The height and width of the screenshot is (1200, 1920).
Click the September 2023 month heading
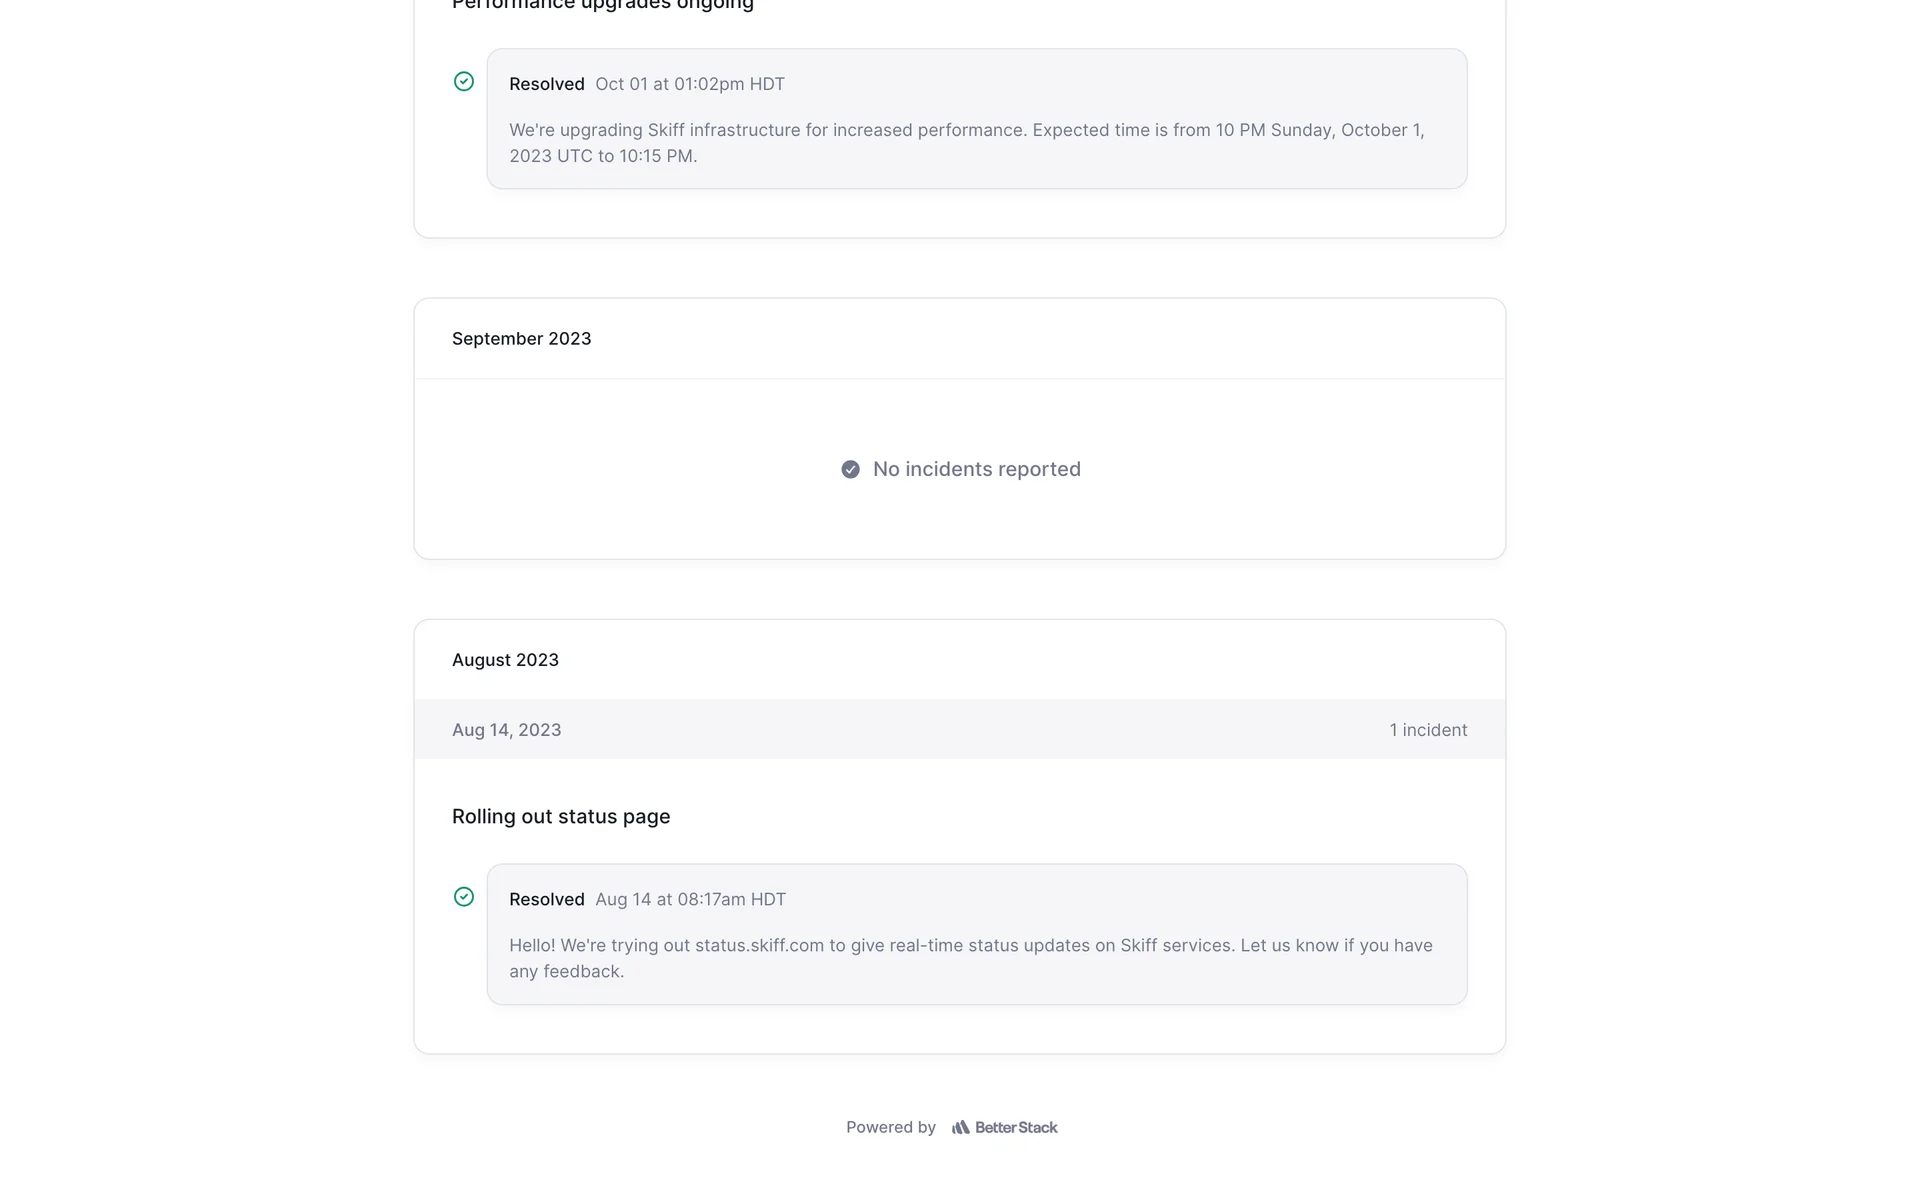(521, 339)
